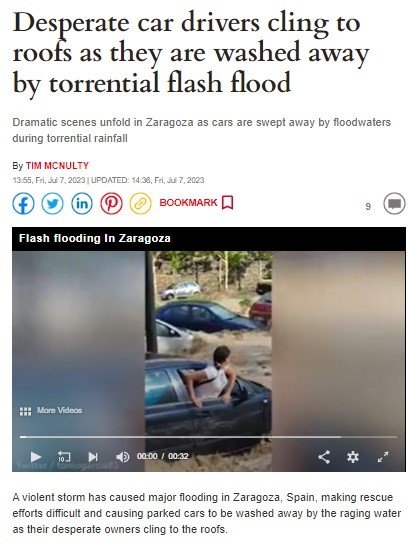Open the comments speech bubble icon
The width and height of the screenshot is (408, 546).
394,203
